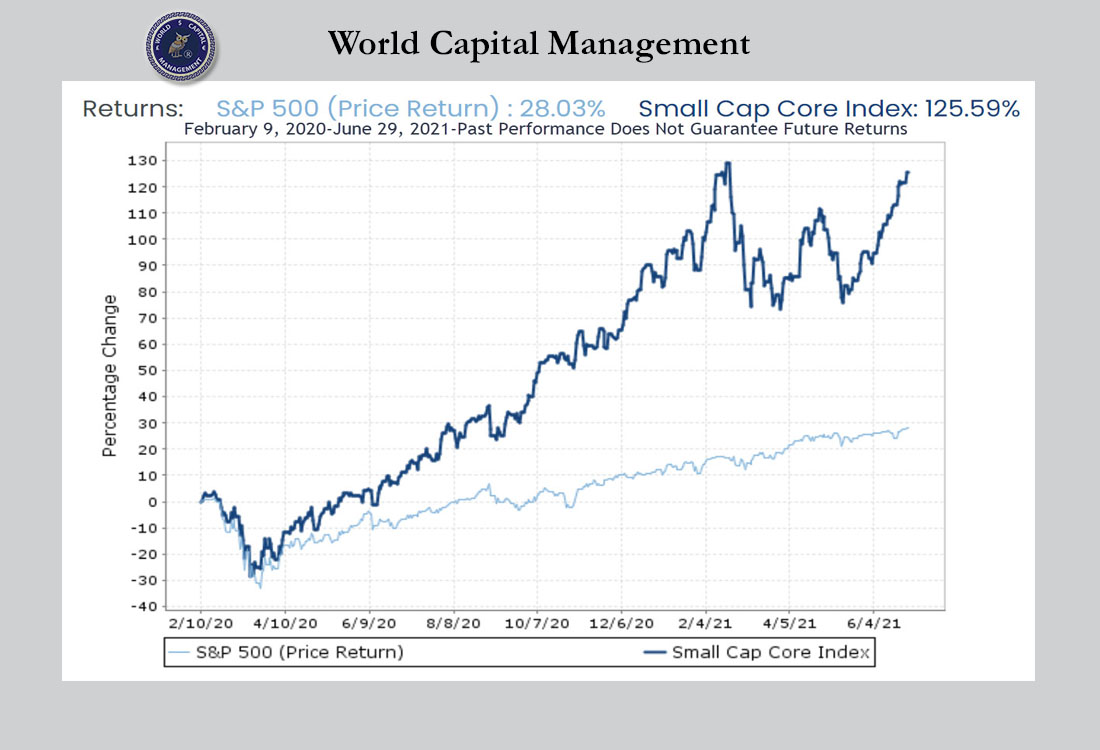Click the S&P 500 legend entry
This screenshot has width=1100, height=750.
287,652
